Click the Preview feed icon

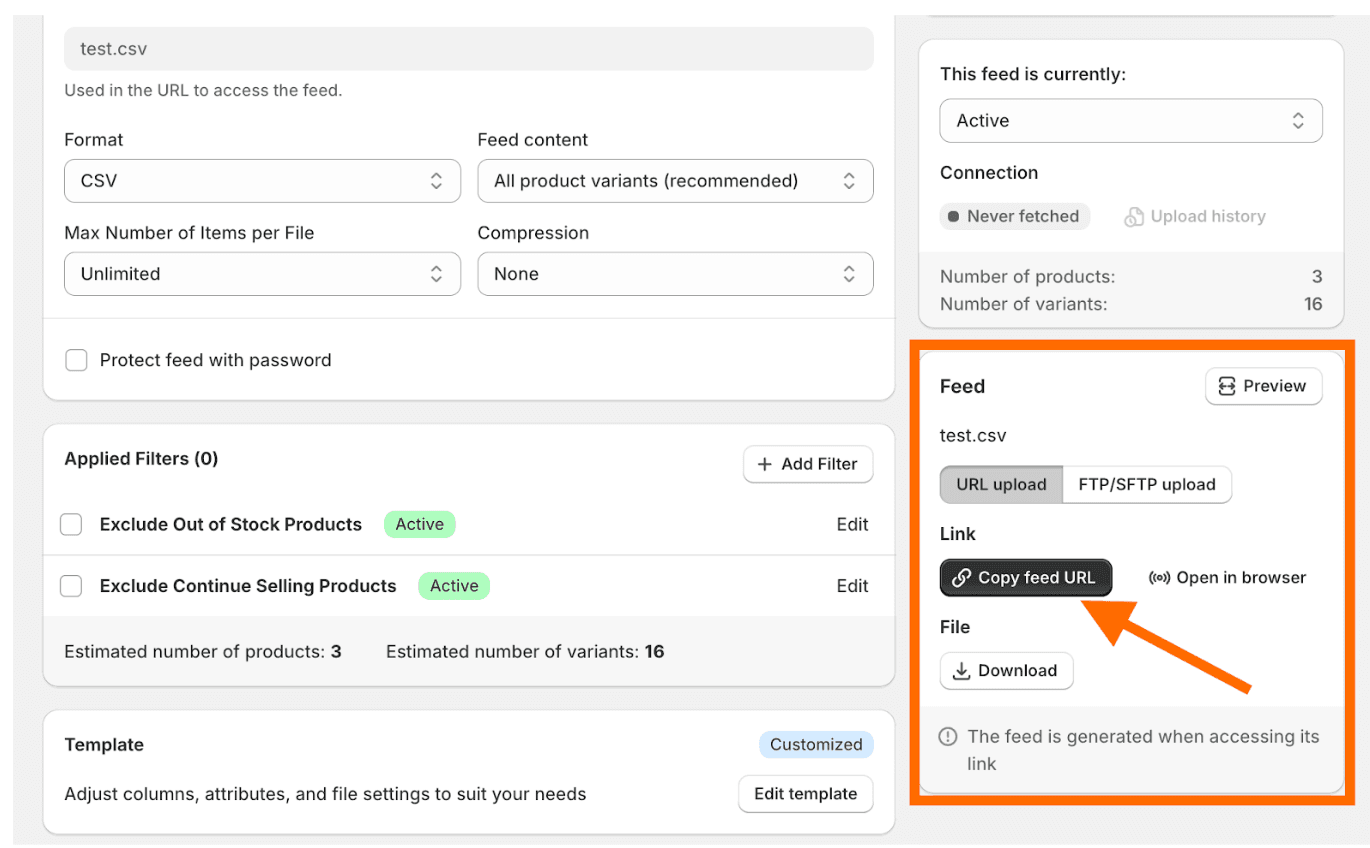(x=1225, y=386)
